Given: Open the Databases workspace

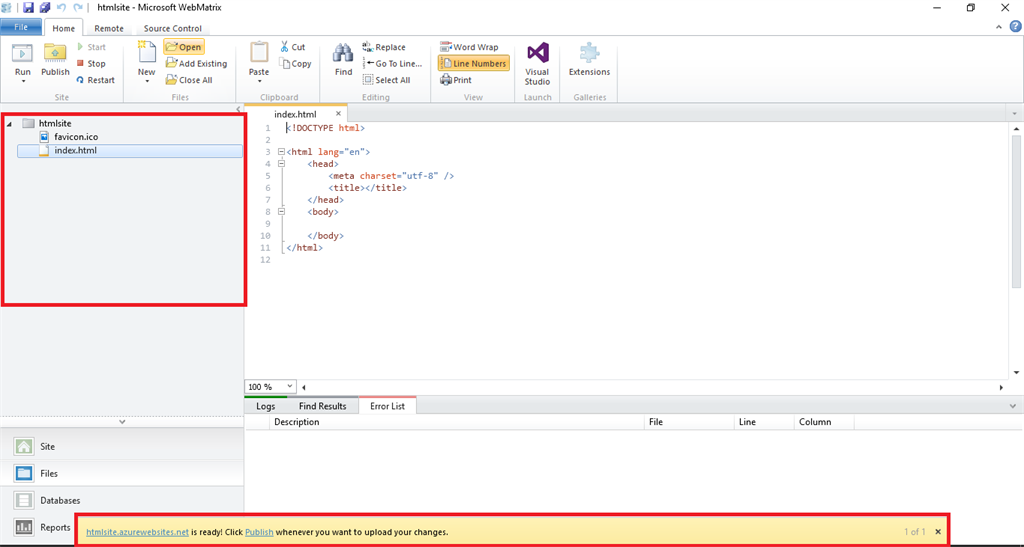Looking at the screenshot, I should 122,500.
